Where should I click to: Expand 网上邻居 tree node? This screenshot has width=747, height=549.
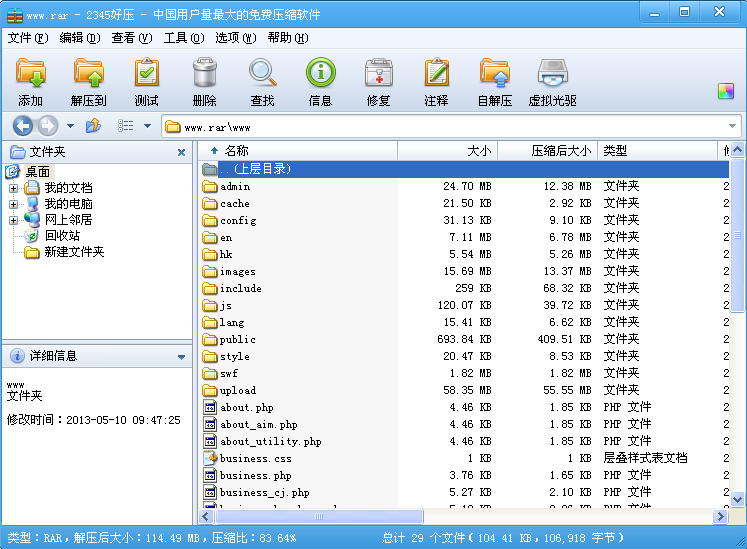[x=13, y=220]
